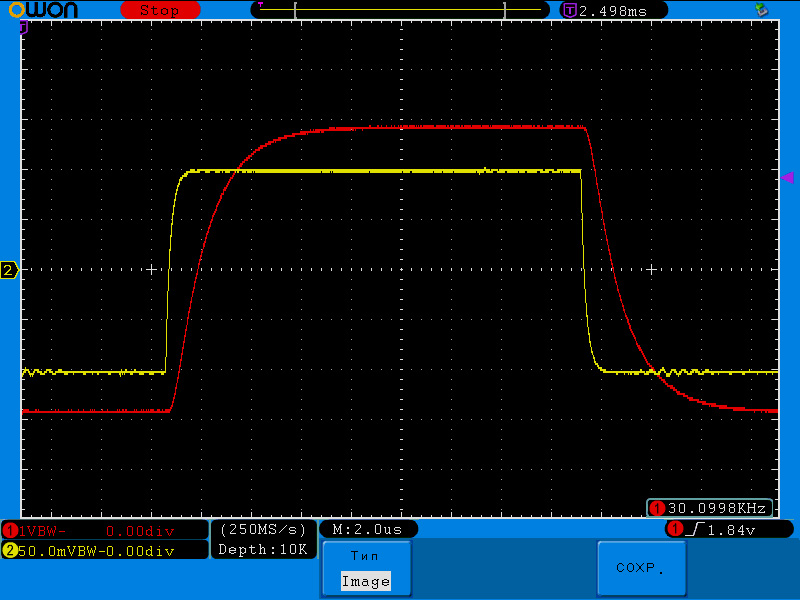The height and width of the screenshot is (600, 800).
Task: Click the СОХР. save button
Action: point(641,568)
